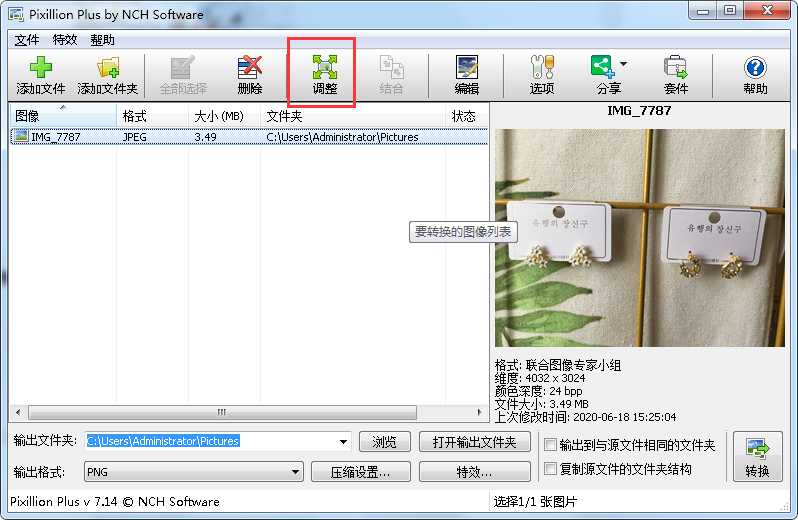Open the 分享 dropdown arrow
798x520 pixels.
(x=624, y=65)
